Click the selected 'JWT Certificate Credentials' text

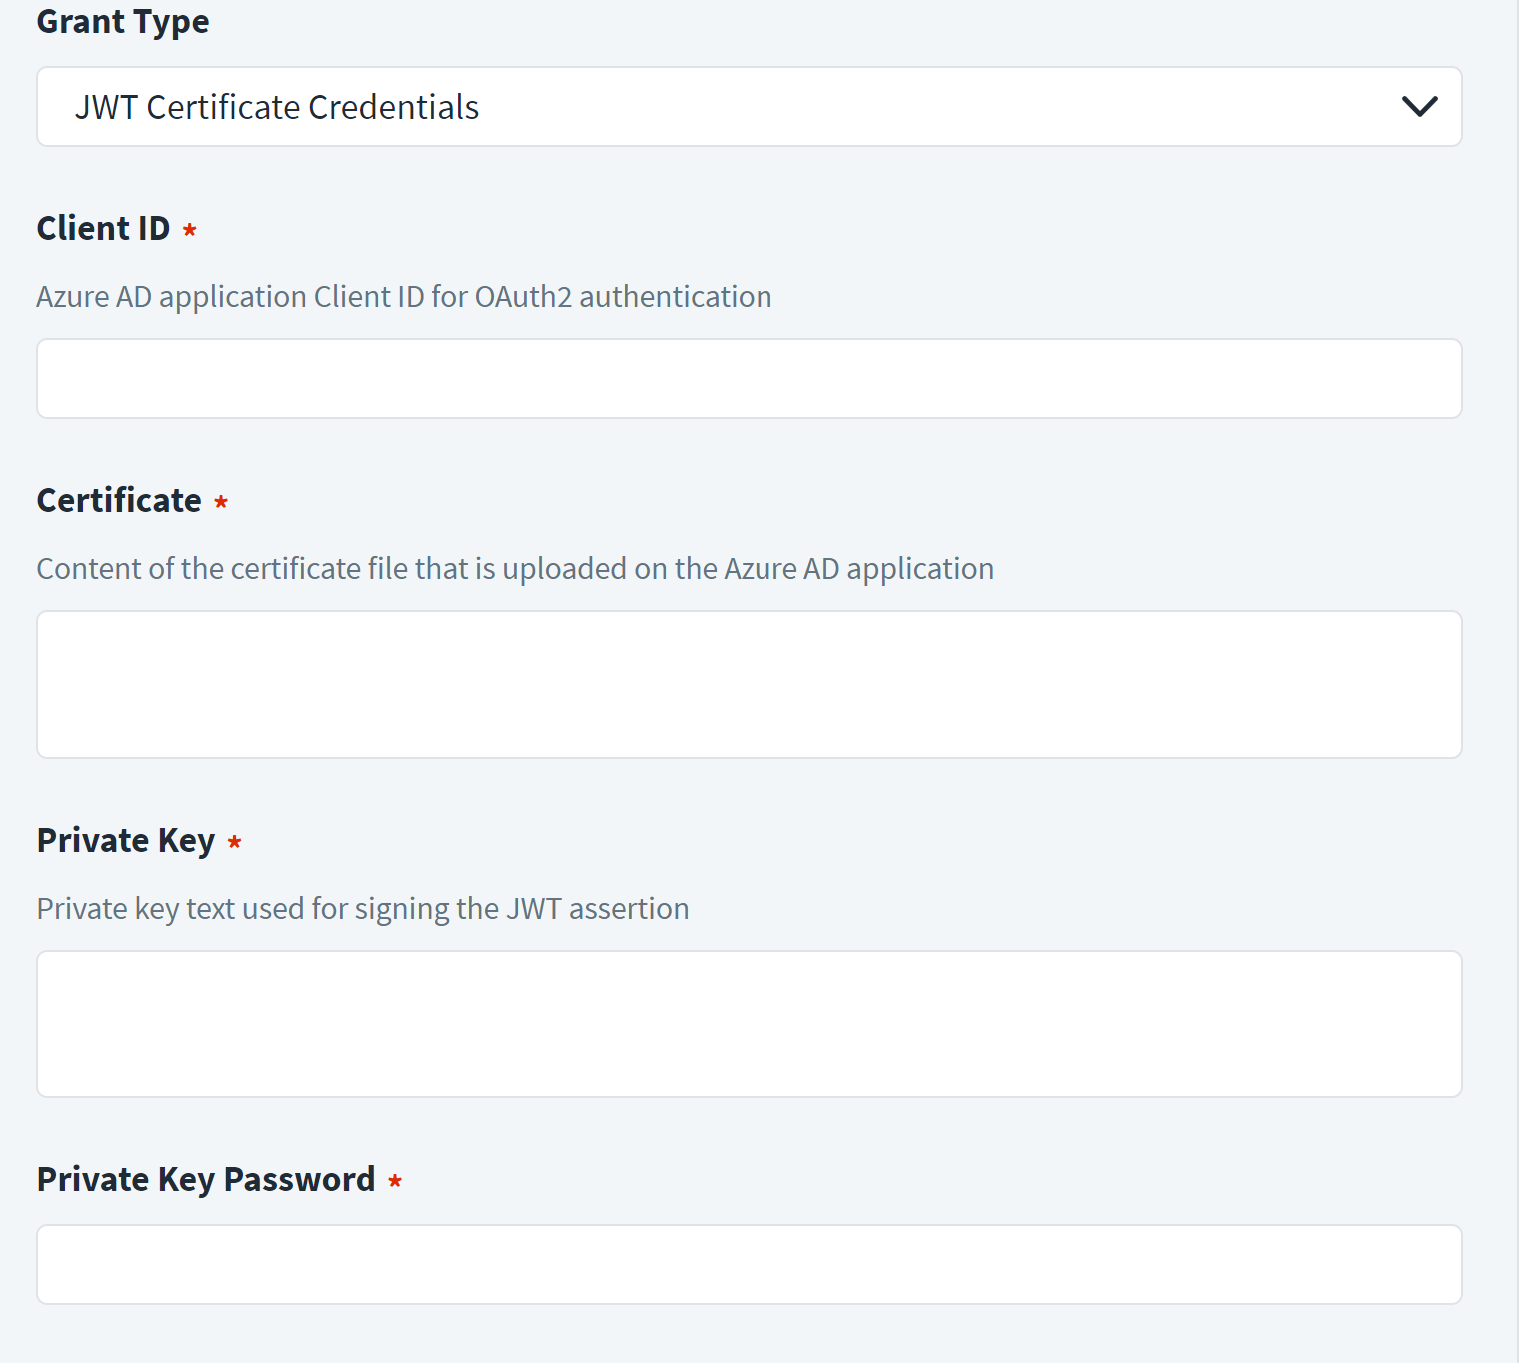[277, 107]
